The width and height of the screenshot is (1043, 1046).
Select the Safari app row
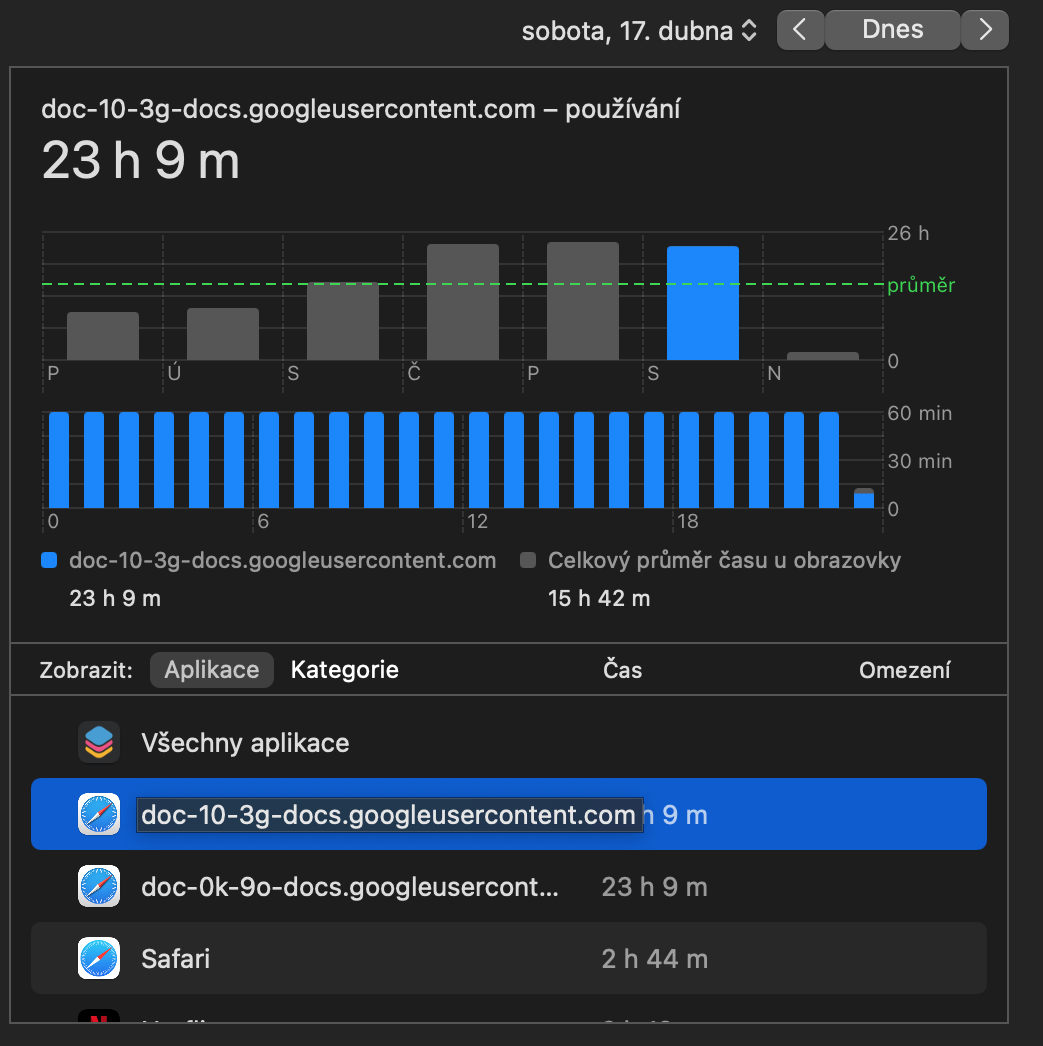coord(509,958)
